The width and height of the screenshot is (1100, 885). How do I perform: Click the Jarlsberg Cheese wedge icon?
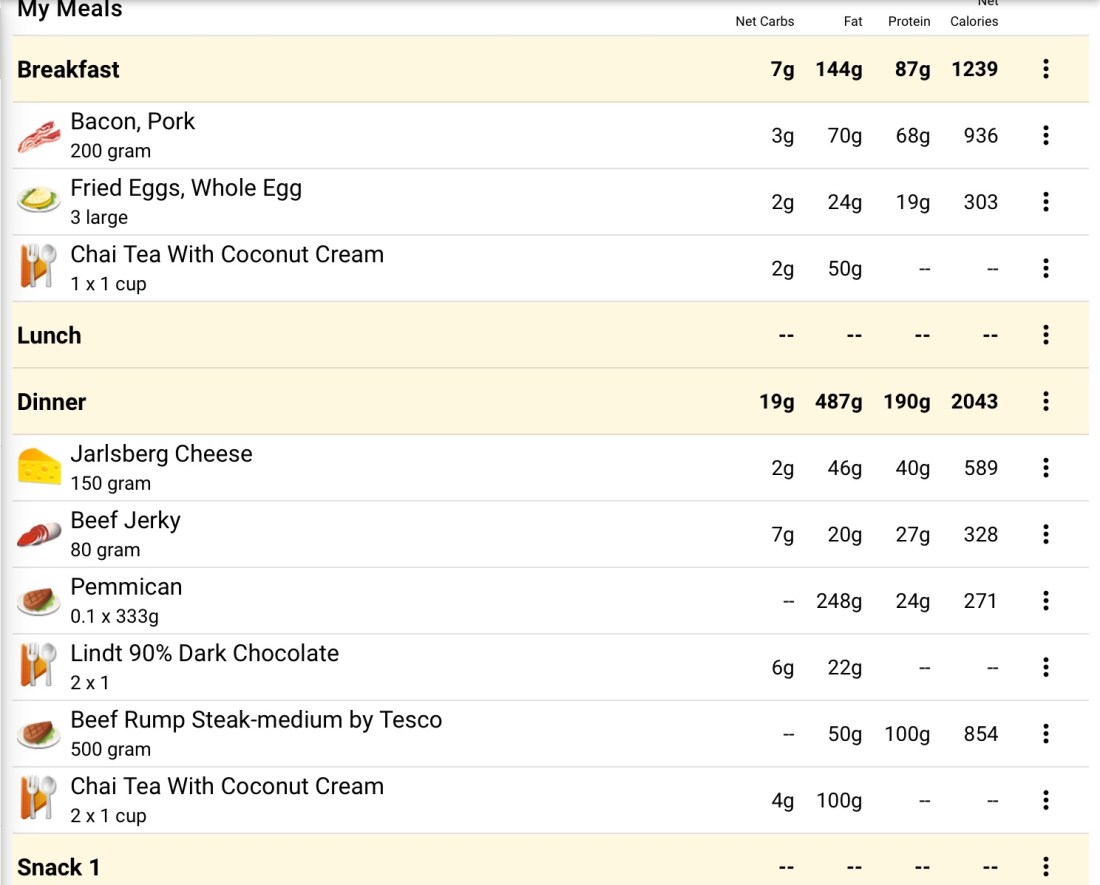tap(39, 467)
